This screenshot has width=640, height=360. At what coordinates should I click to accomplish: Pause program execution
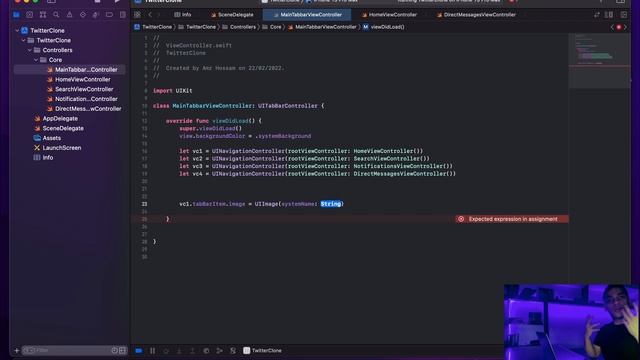pyautogui.click(x=152, y=351)
